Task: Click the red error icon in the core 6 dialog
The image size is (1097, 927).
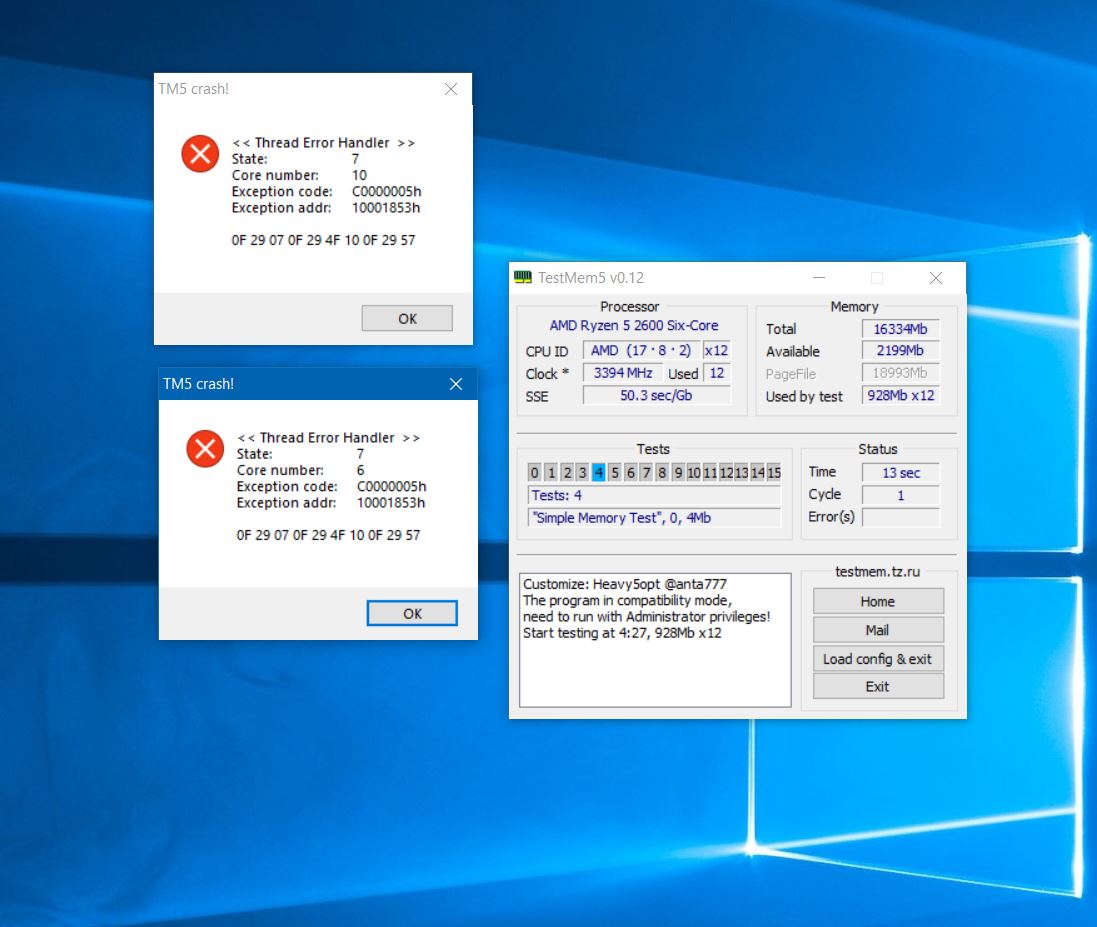Action: coord(205,448)
